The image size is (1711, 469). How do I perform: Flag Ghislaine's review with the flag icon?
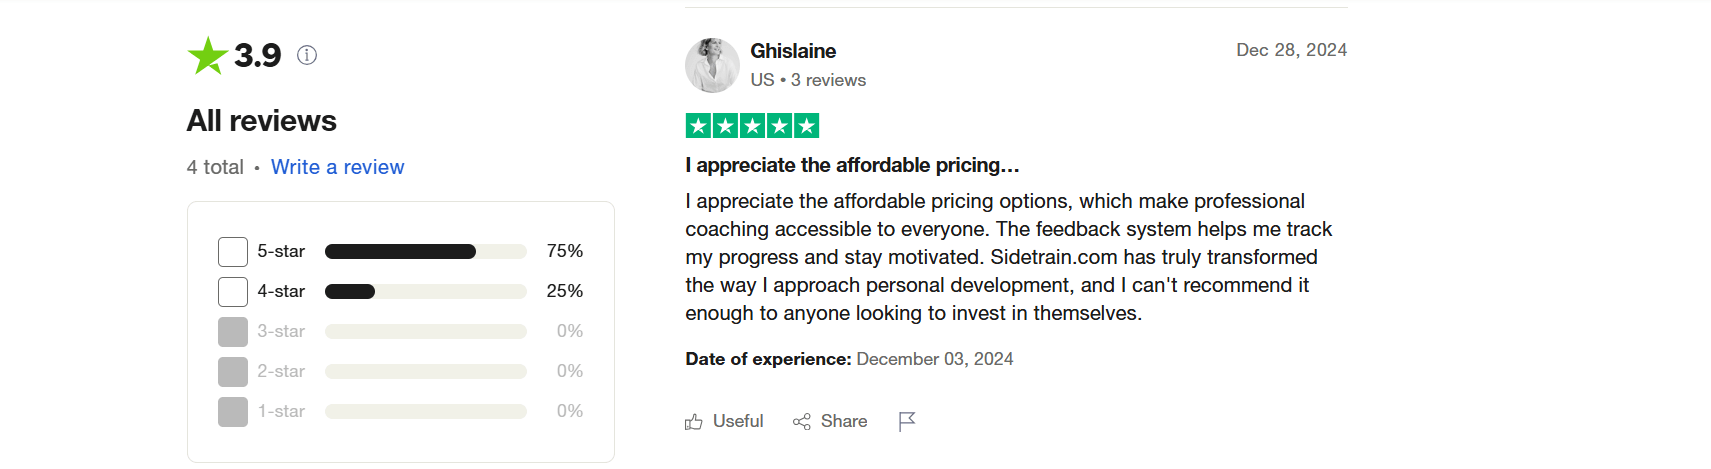pos(907,422)
